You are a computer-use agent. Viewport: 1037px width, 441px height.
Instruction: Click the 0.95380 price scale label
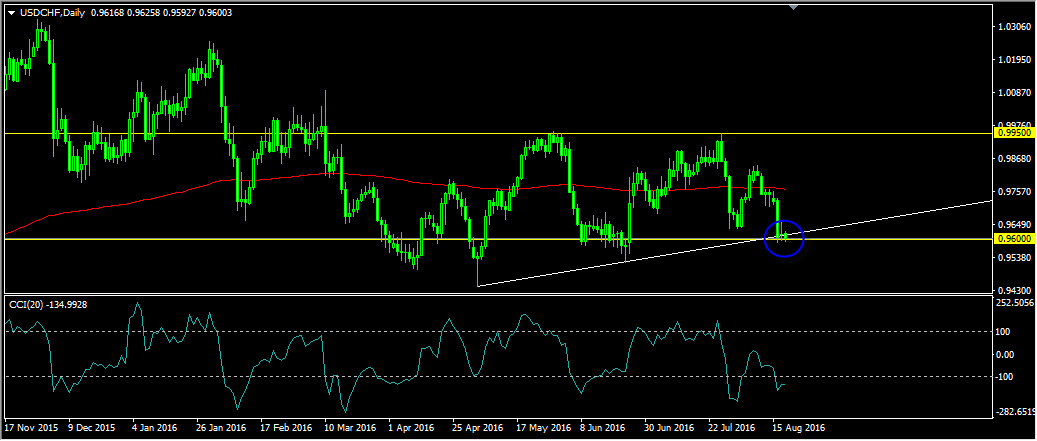(x=1017, y=257)
